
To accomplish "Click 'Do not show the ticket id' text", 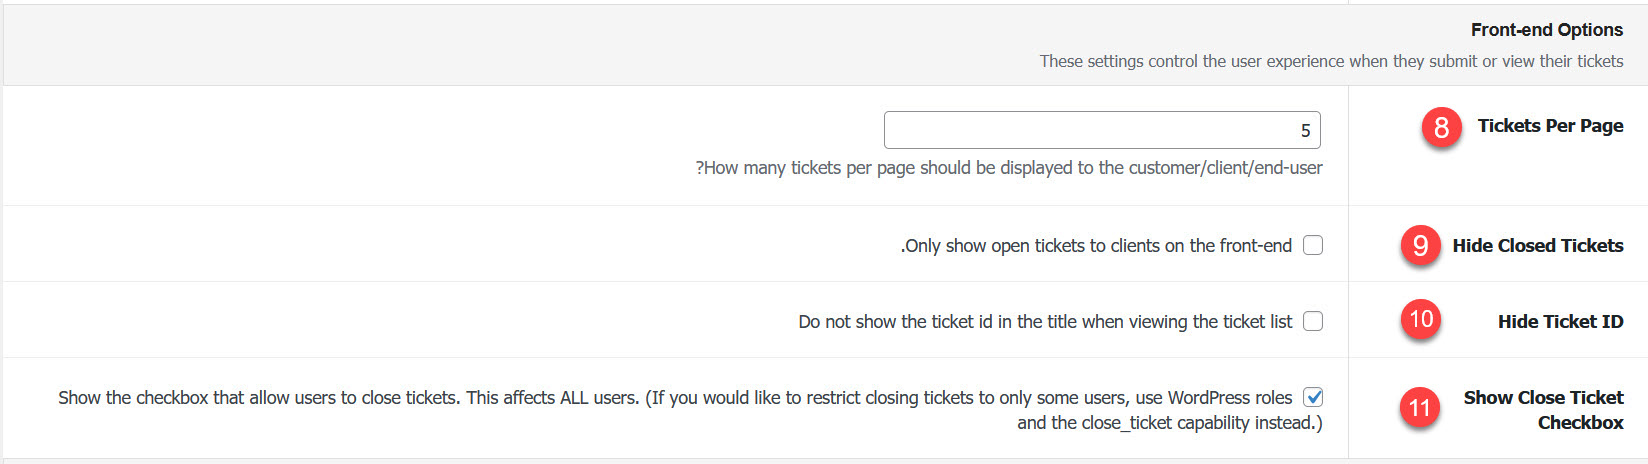I will click(x=1045, y=322).
